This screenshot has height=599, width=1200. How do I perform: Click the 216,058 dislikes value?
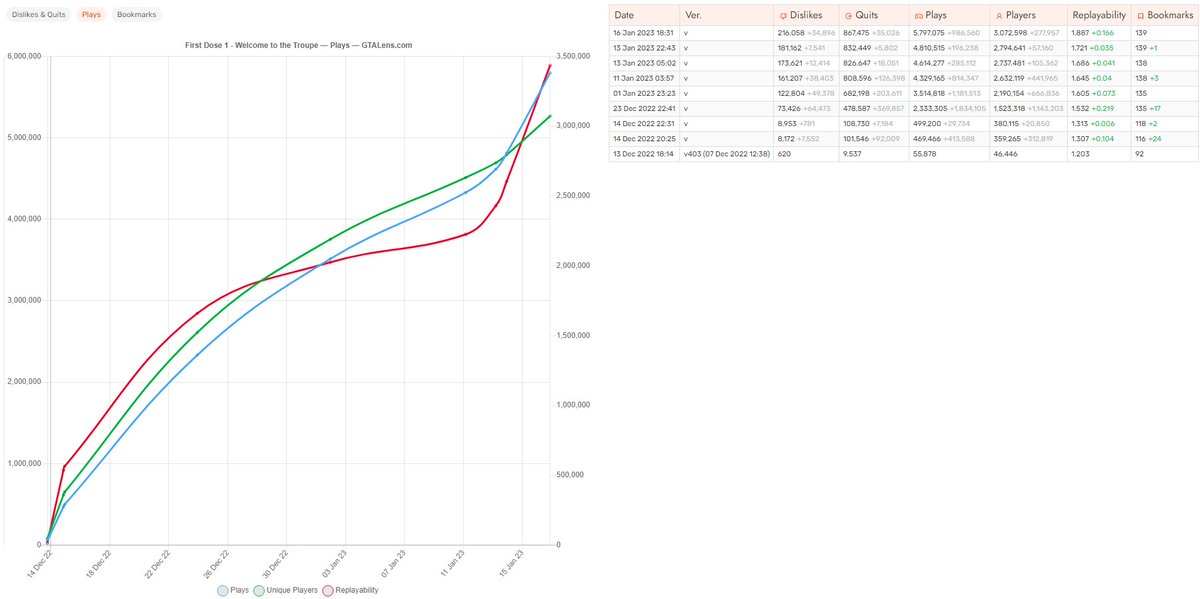point(790,33)
